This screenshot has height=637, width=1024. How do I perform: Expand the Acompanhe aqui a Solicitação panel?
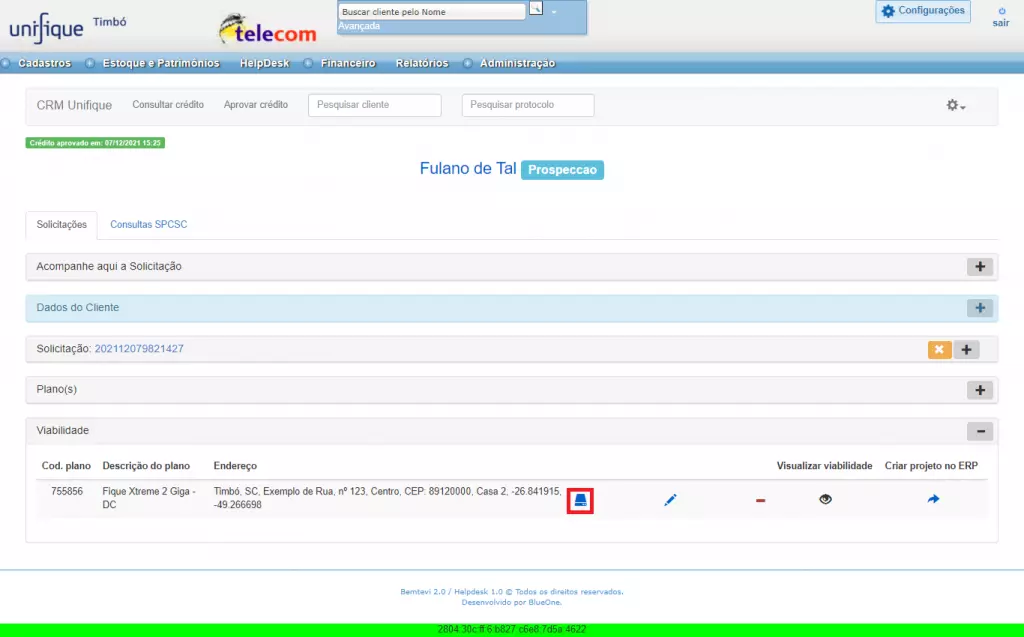point(980,267)
